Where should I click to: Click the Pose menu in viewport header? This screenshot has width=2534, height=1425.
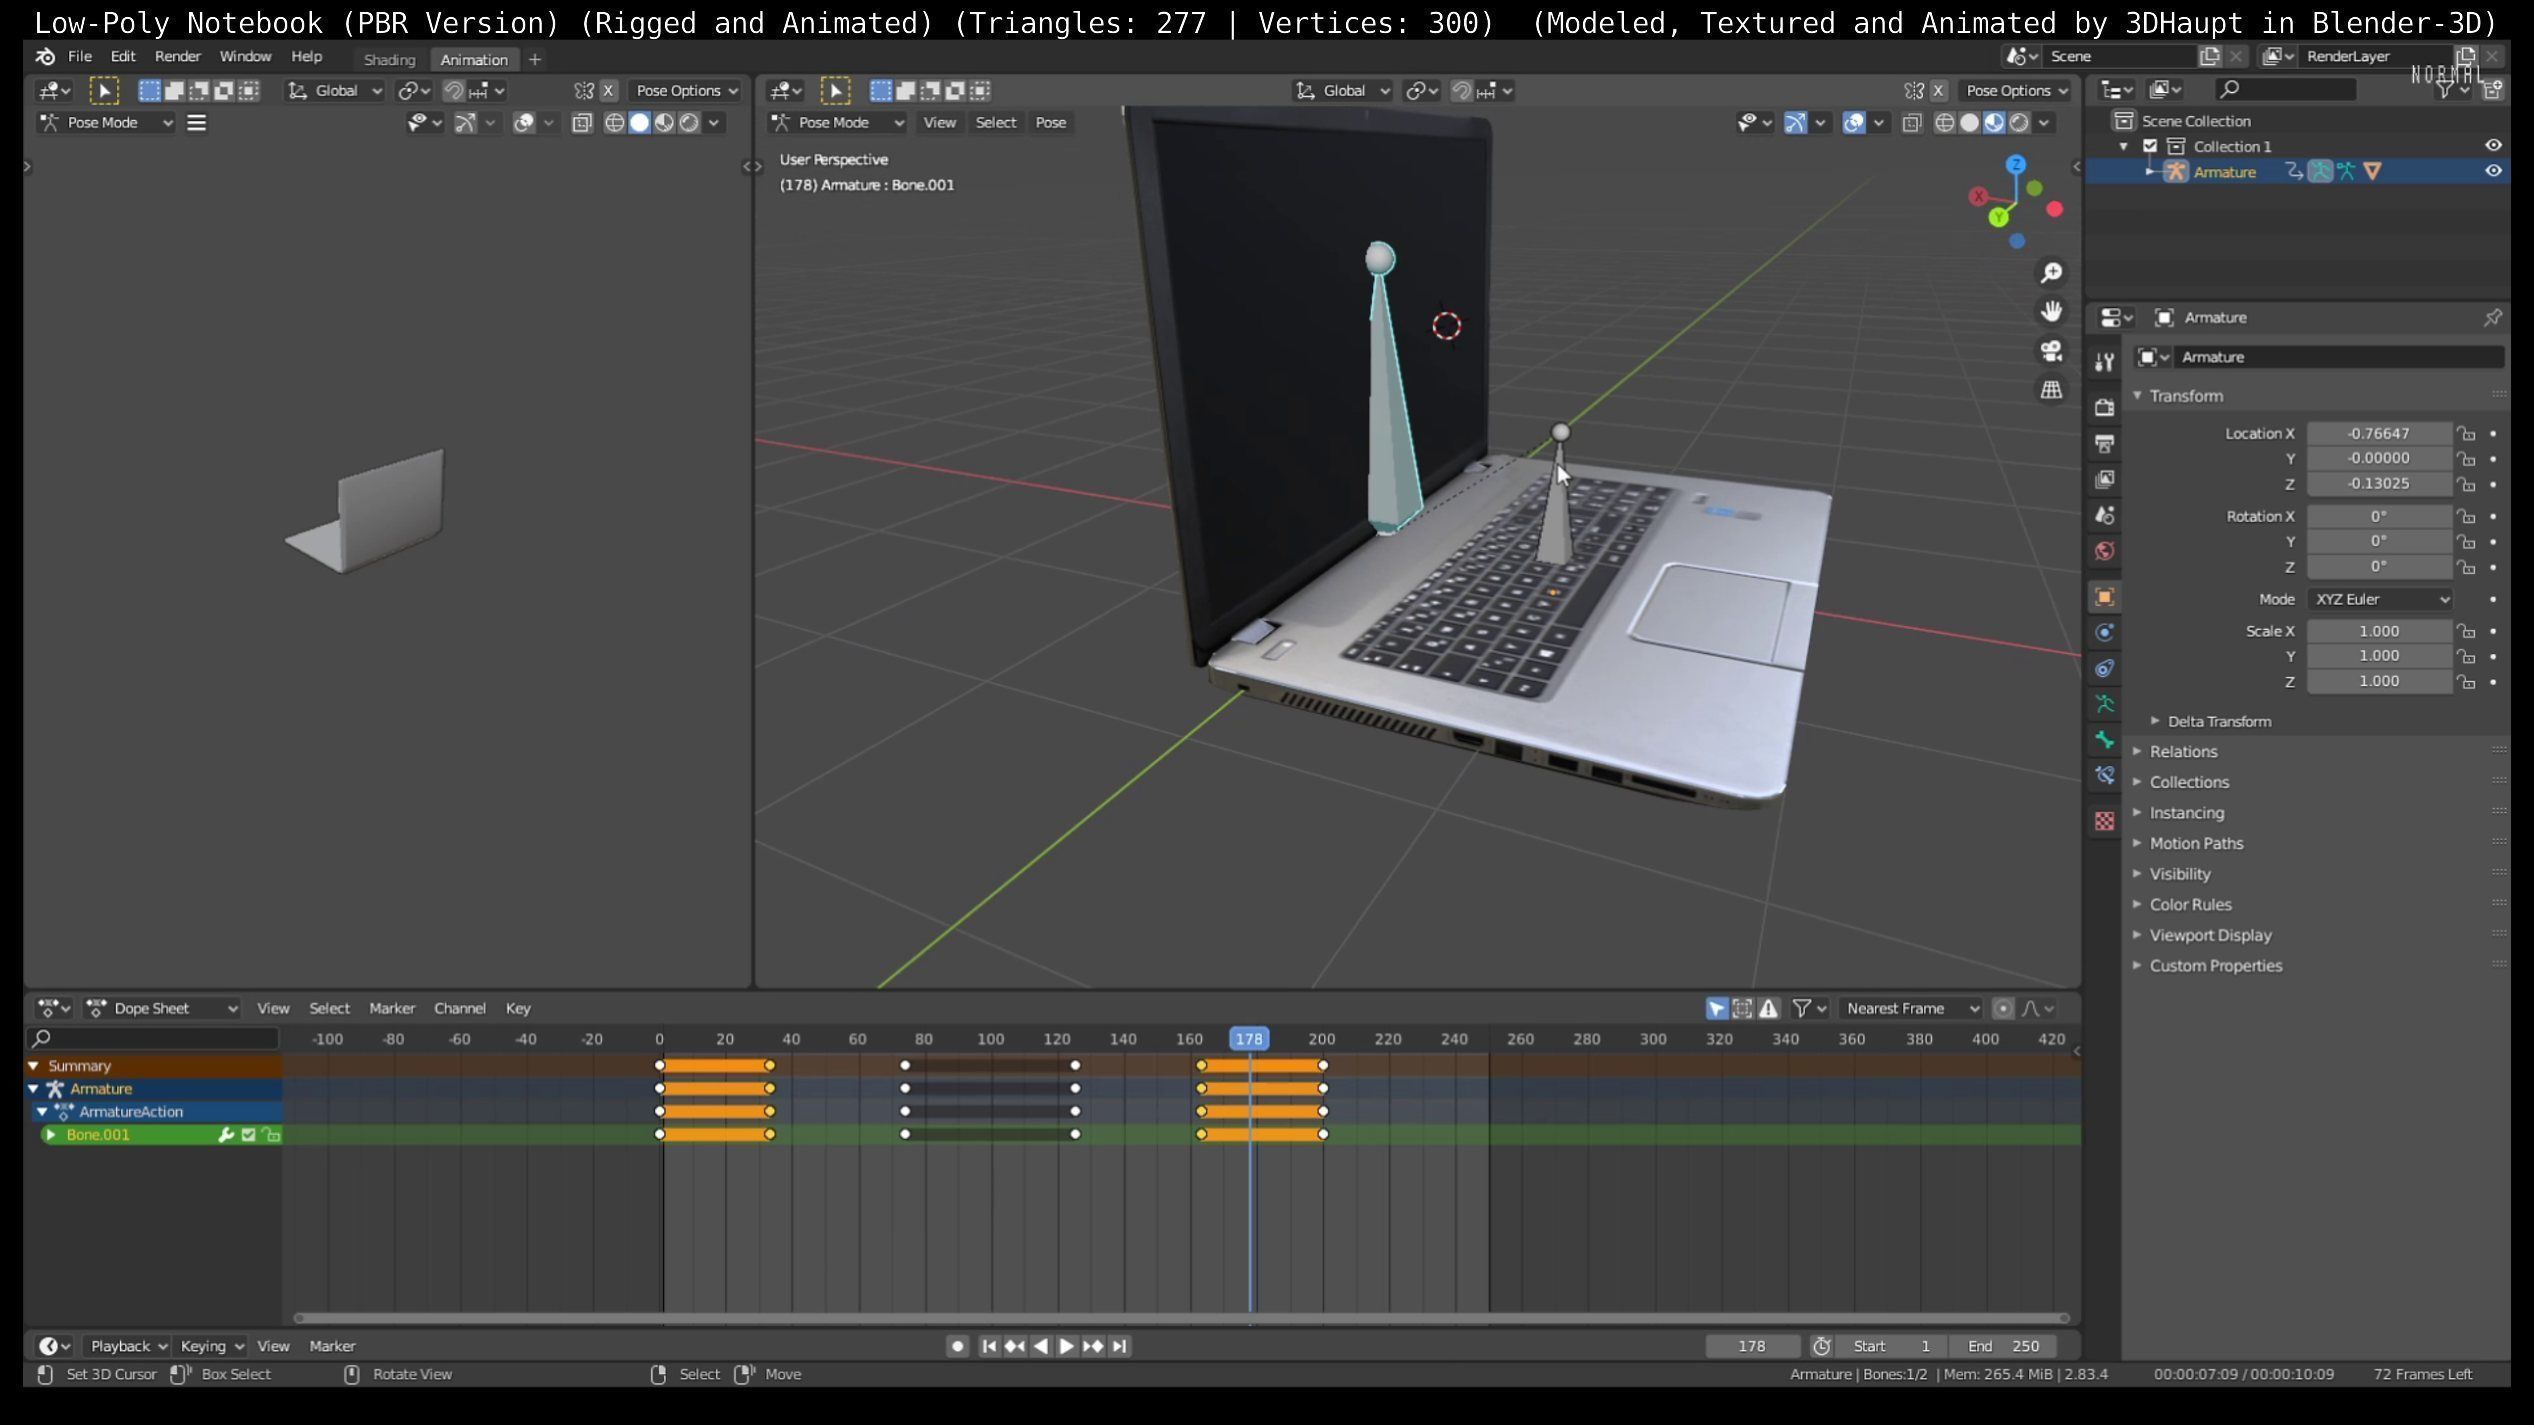1050,122
